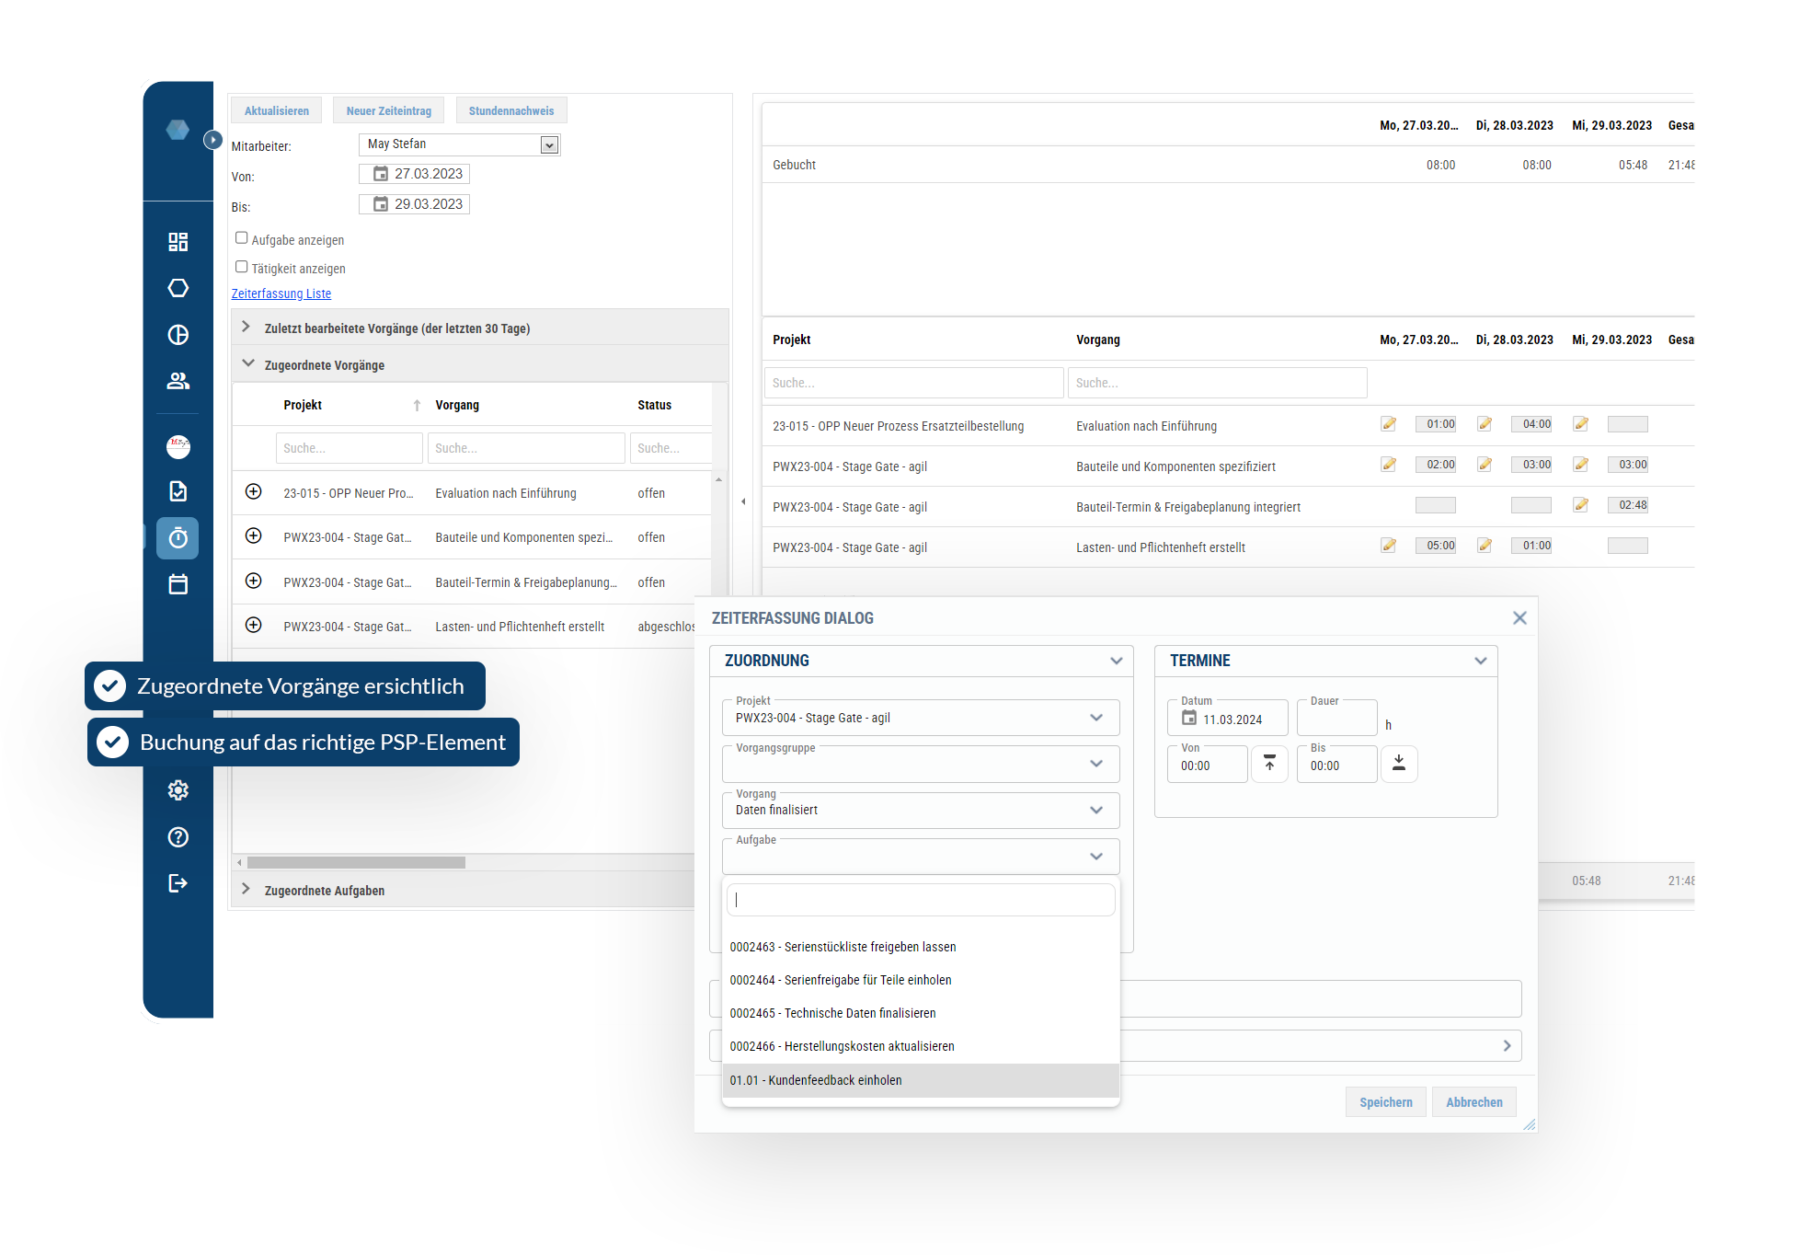This screenshot has width=1800, height=1255.
Task: Click horizontal scrollbar below assigned tasks list
Action: 356,862
